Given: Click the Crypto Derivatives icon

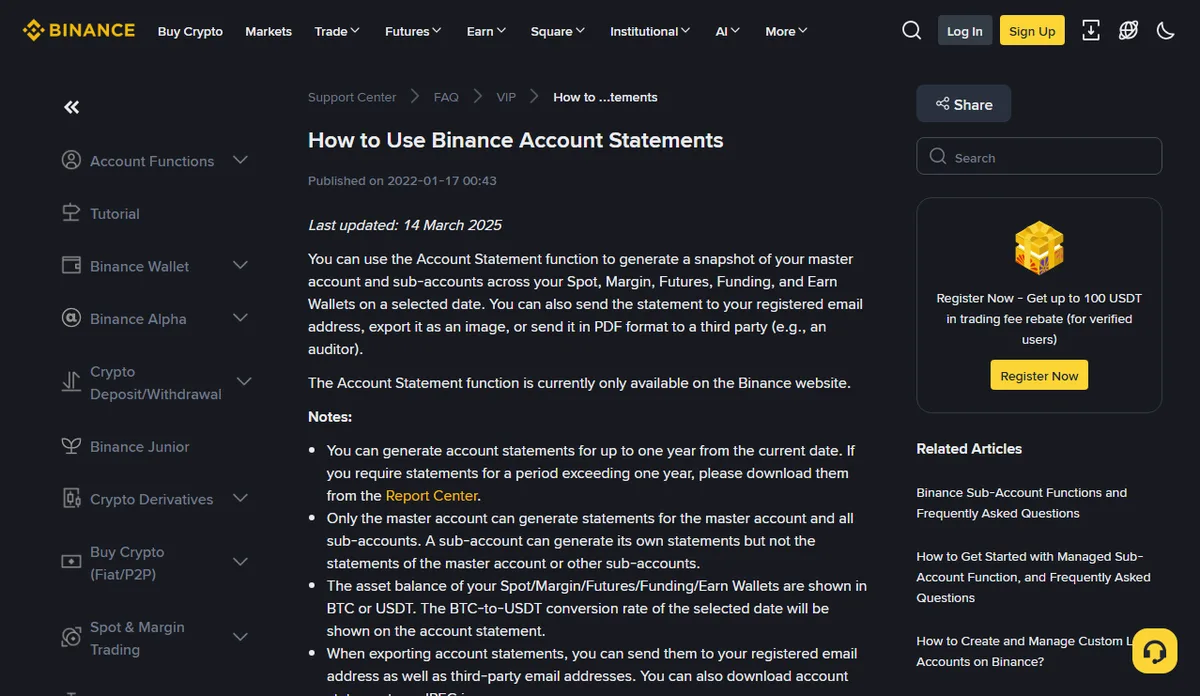Looking at the screenshot, I should (x=71, y=498).
